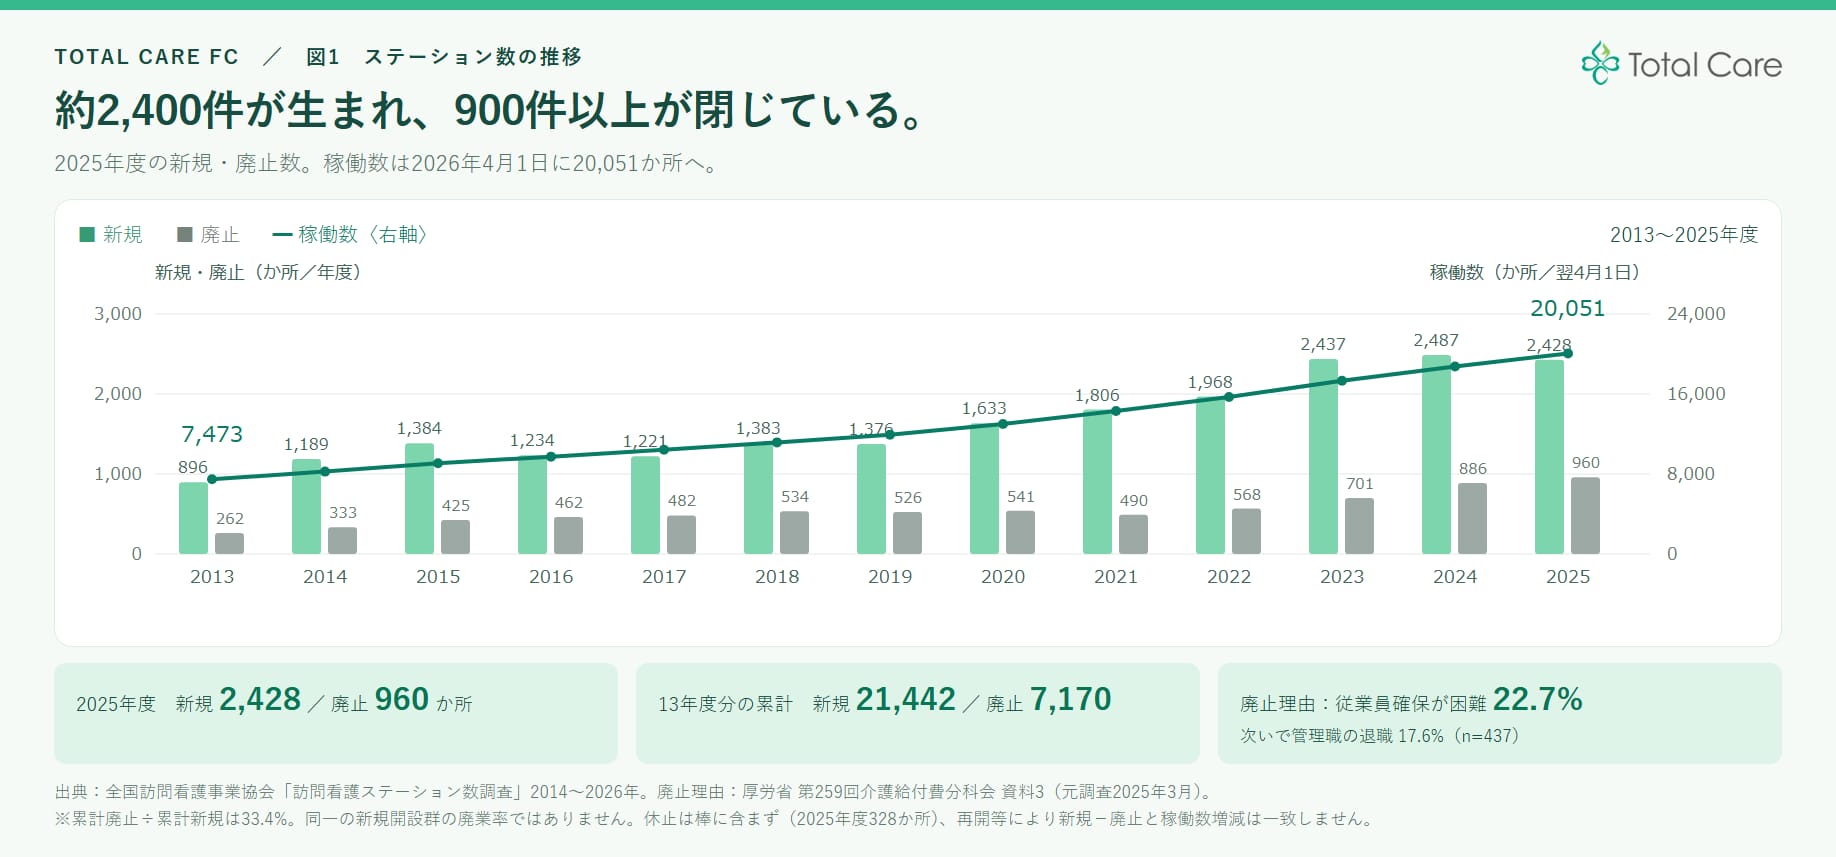The height and width of the screenshot is (857, 1836).
Task: Click the "24,000" right axis tick label
Action: coord(1696,313)
